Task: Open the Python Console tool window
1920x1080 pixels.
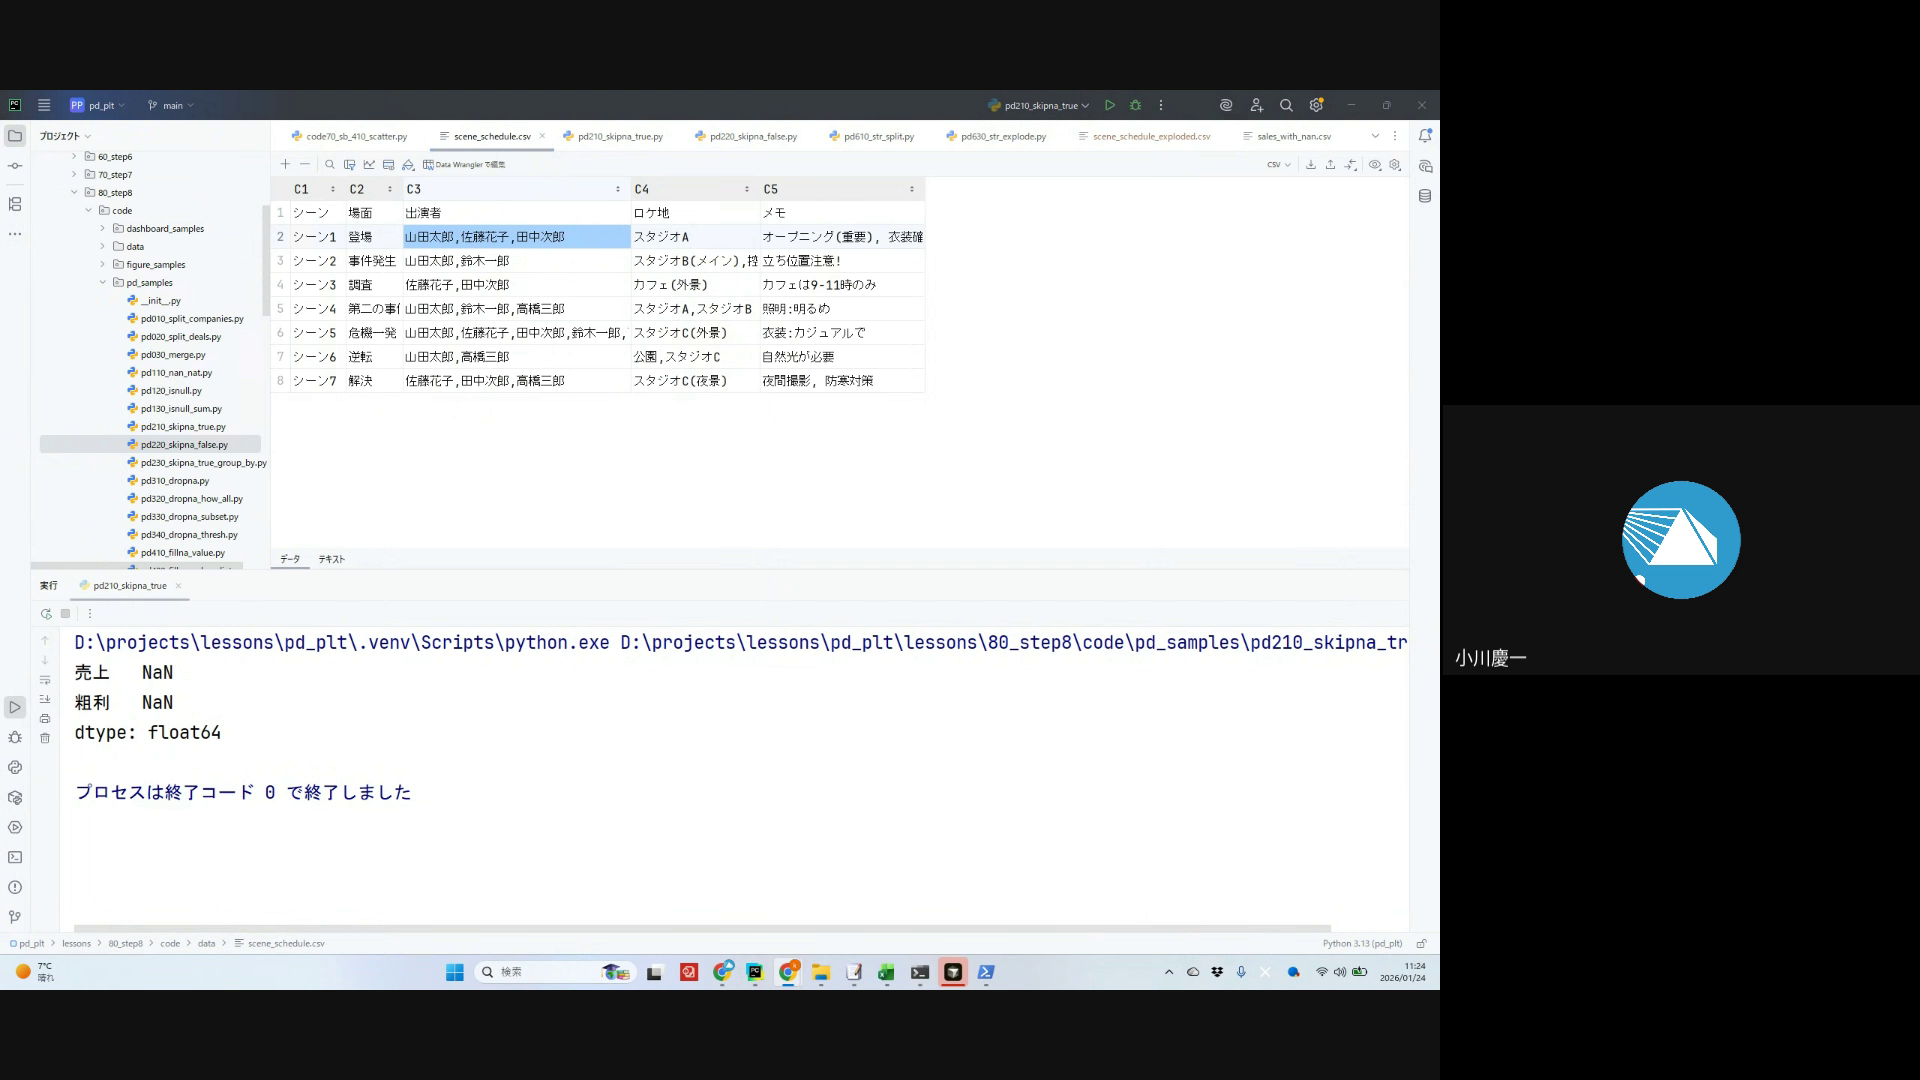Action: 15,767
